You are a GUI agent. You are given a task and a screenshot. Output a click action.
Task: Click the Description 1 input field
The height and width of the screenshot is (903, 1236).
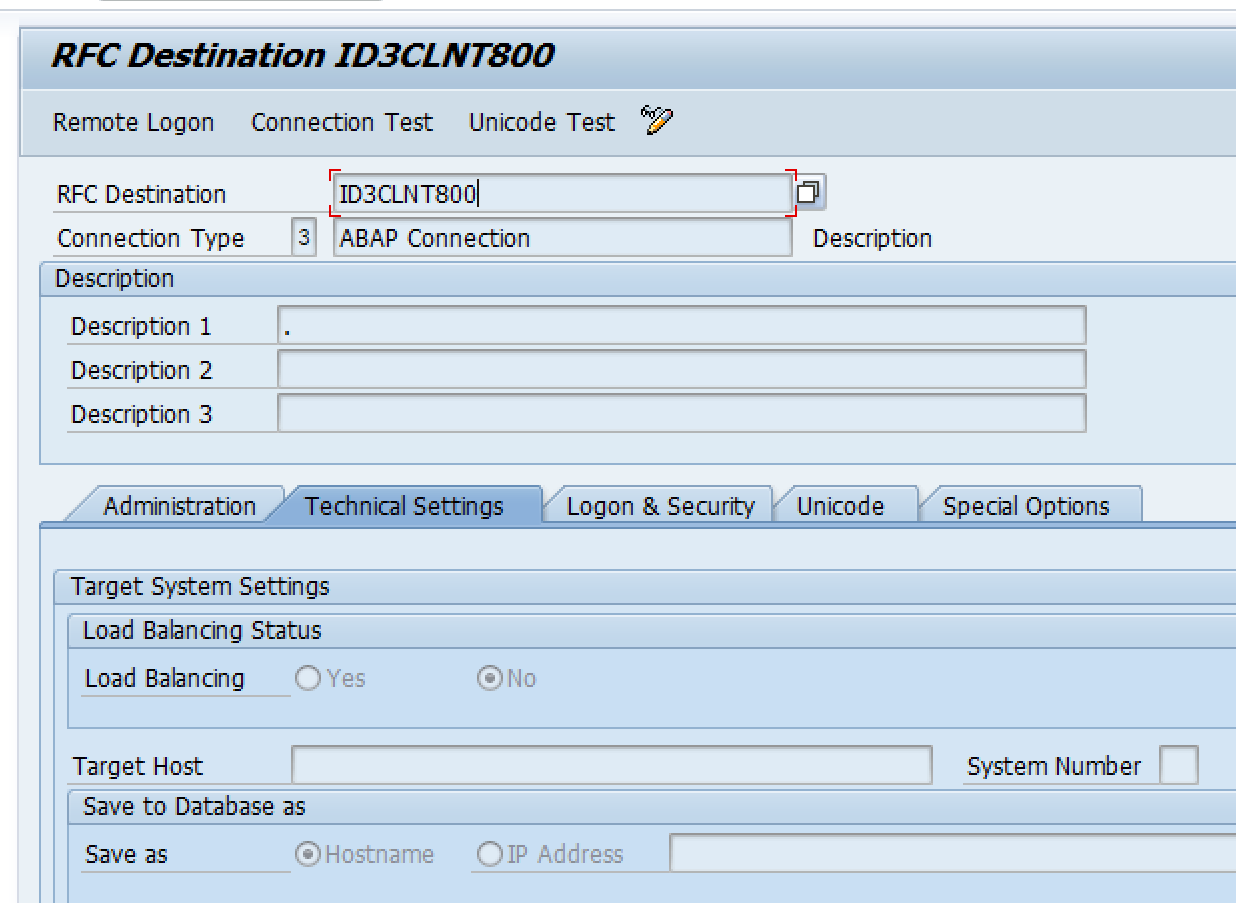pos(680,326)
